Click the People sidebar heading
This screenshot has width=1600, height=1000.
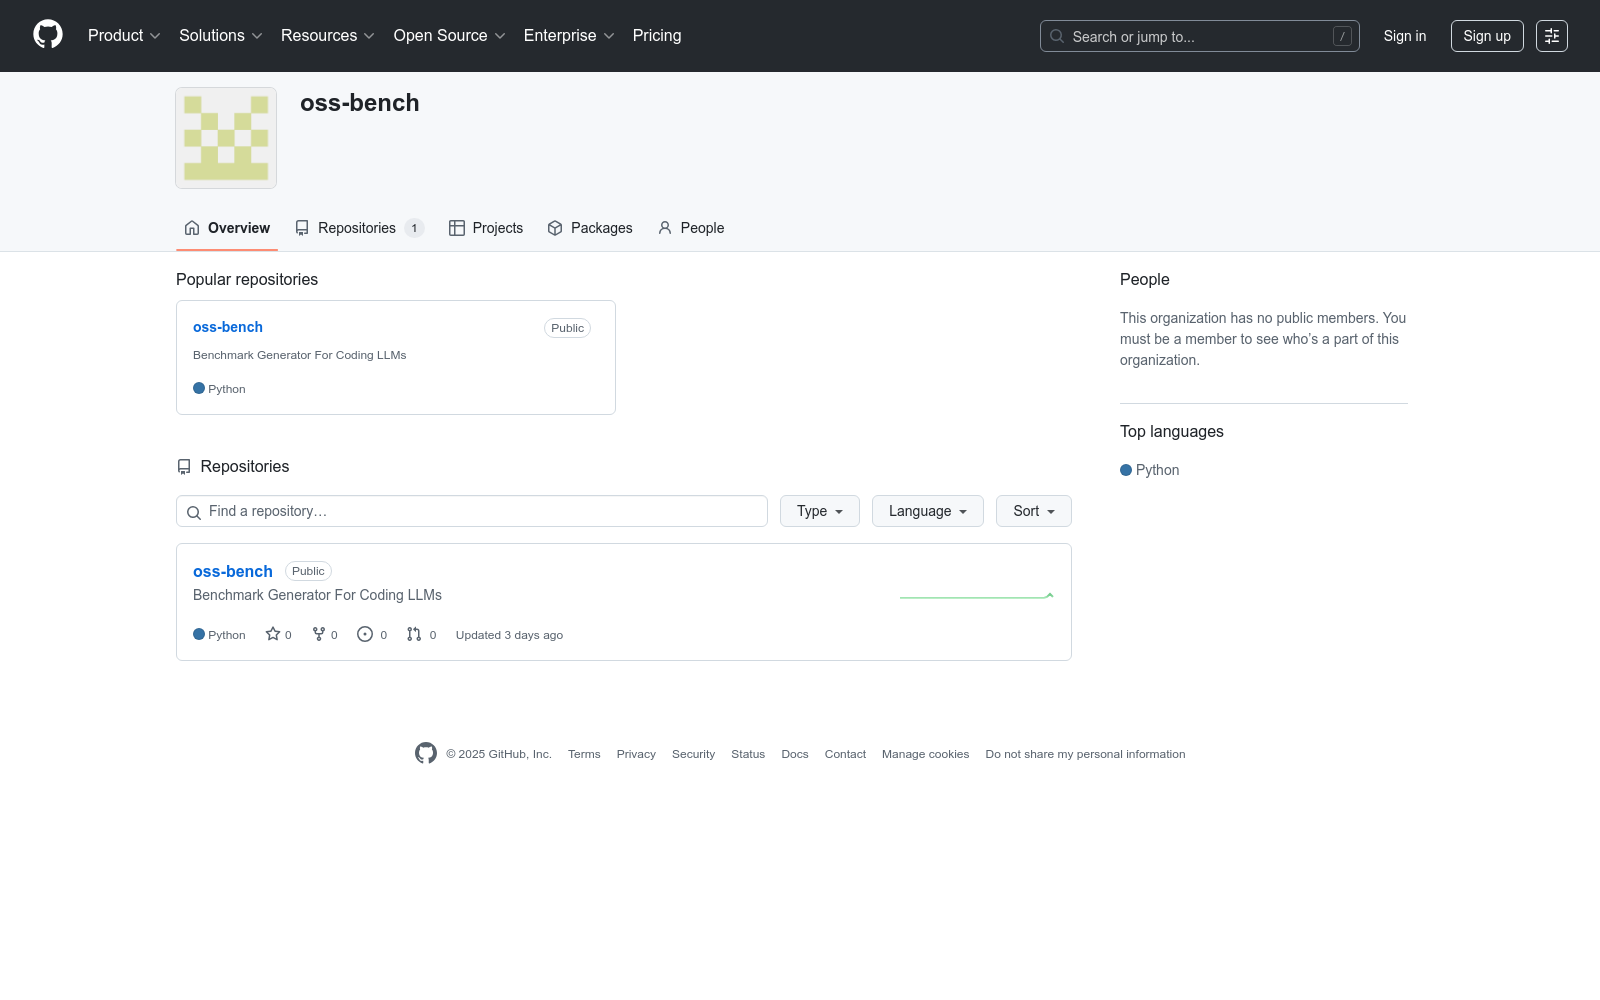[1145, 280]
